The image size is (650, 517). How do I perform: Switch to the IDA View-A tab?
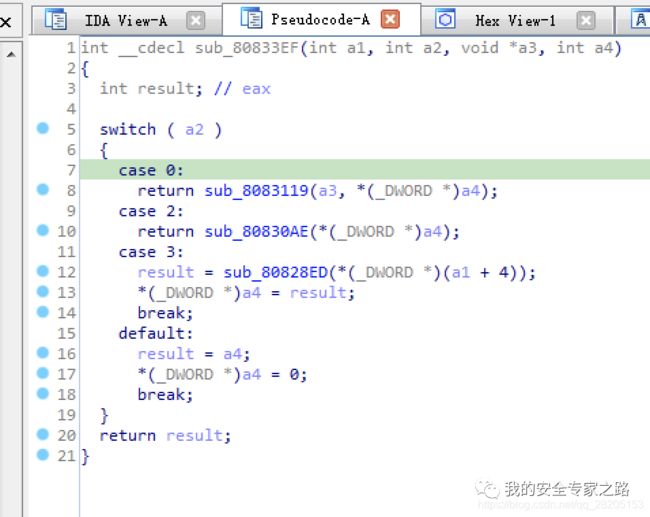[x=126, y=21]
